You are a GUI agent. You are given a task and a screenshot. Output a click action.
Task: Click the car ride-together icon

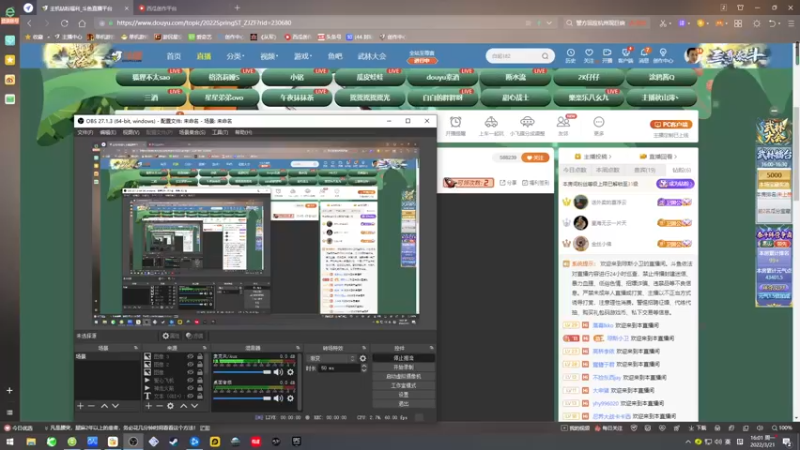click(491, 122)
